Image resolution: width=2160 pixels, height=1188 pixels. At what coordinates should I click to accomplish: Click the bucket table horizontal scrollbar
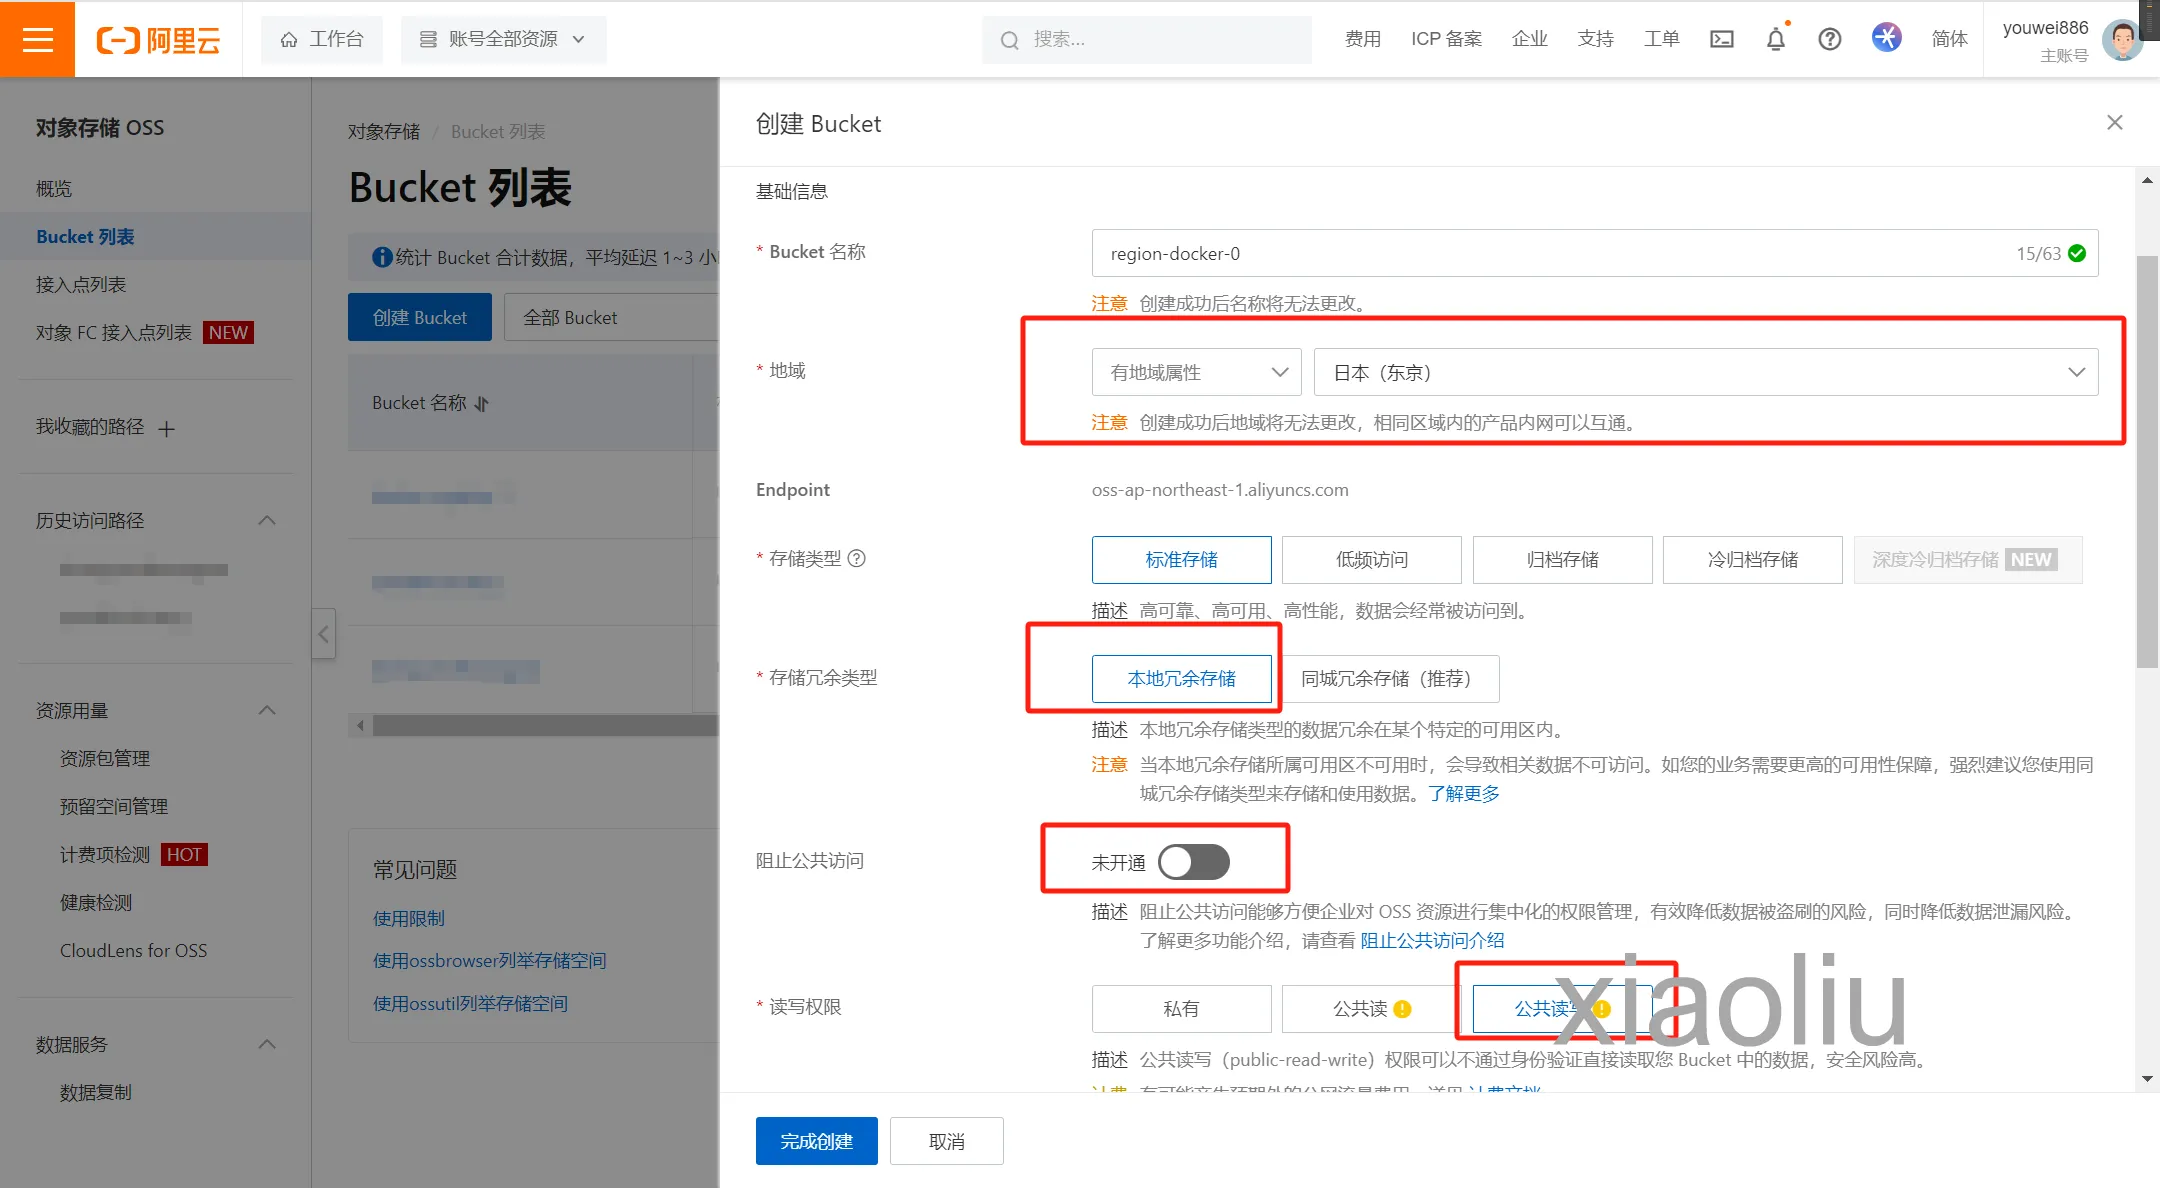point(544,726)
